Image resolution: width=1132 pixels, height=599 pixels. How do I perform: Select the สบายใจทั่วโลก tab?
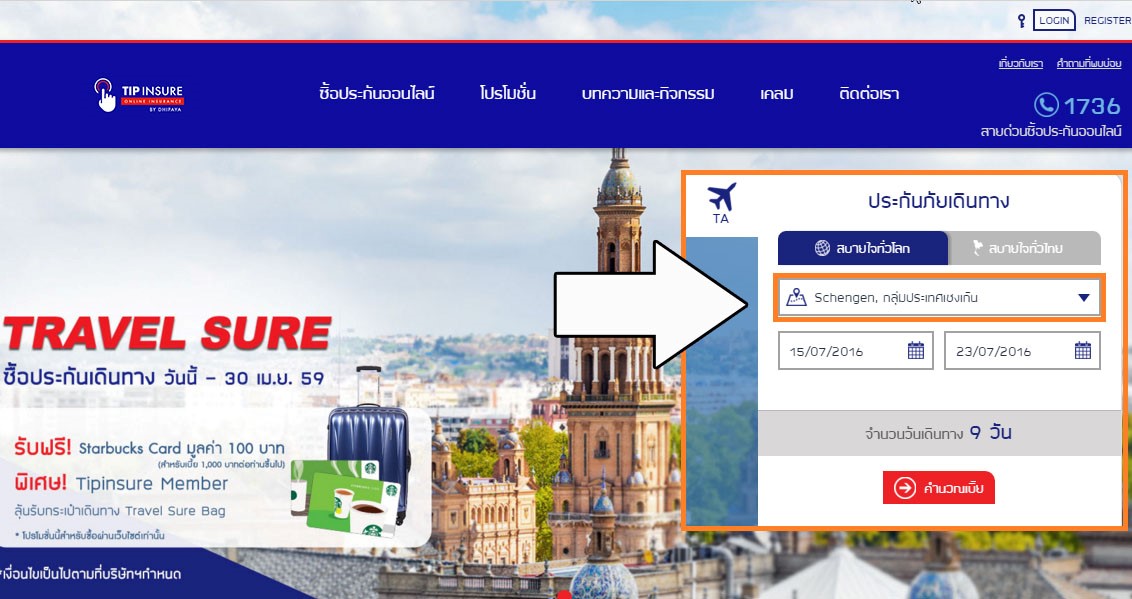[x=863, y=248]
